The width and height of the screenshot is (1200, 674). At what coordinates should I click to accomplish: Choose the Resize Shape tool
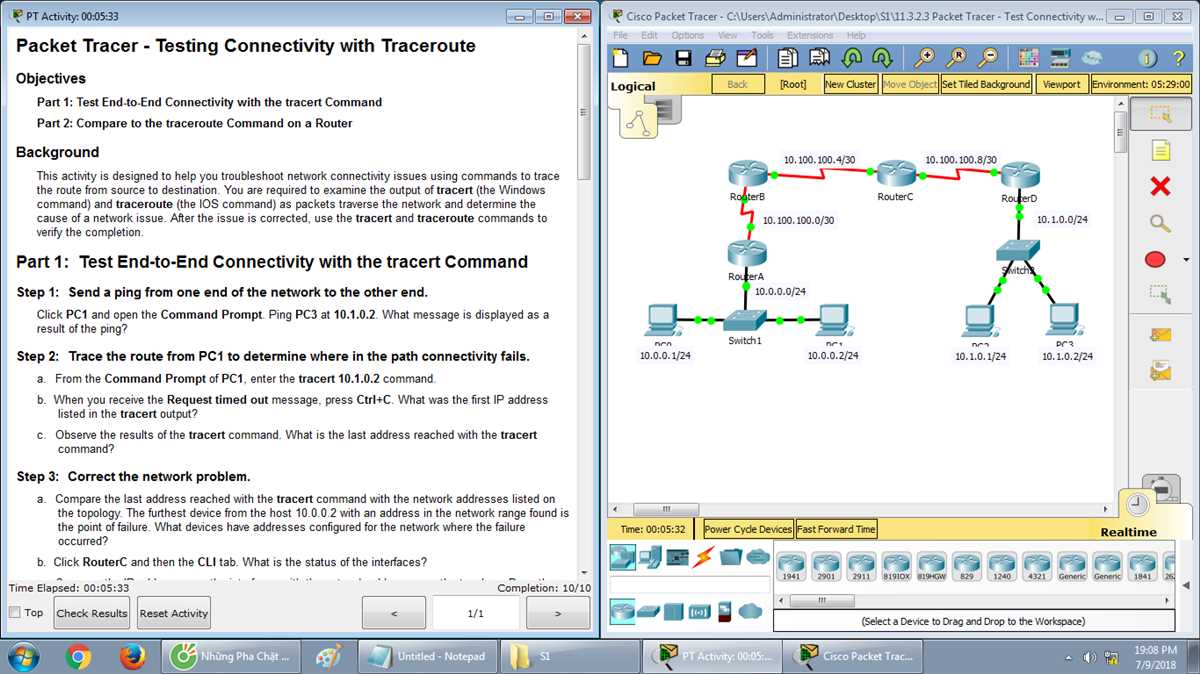point(1160,294)
